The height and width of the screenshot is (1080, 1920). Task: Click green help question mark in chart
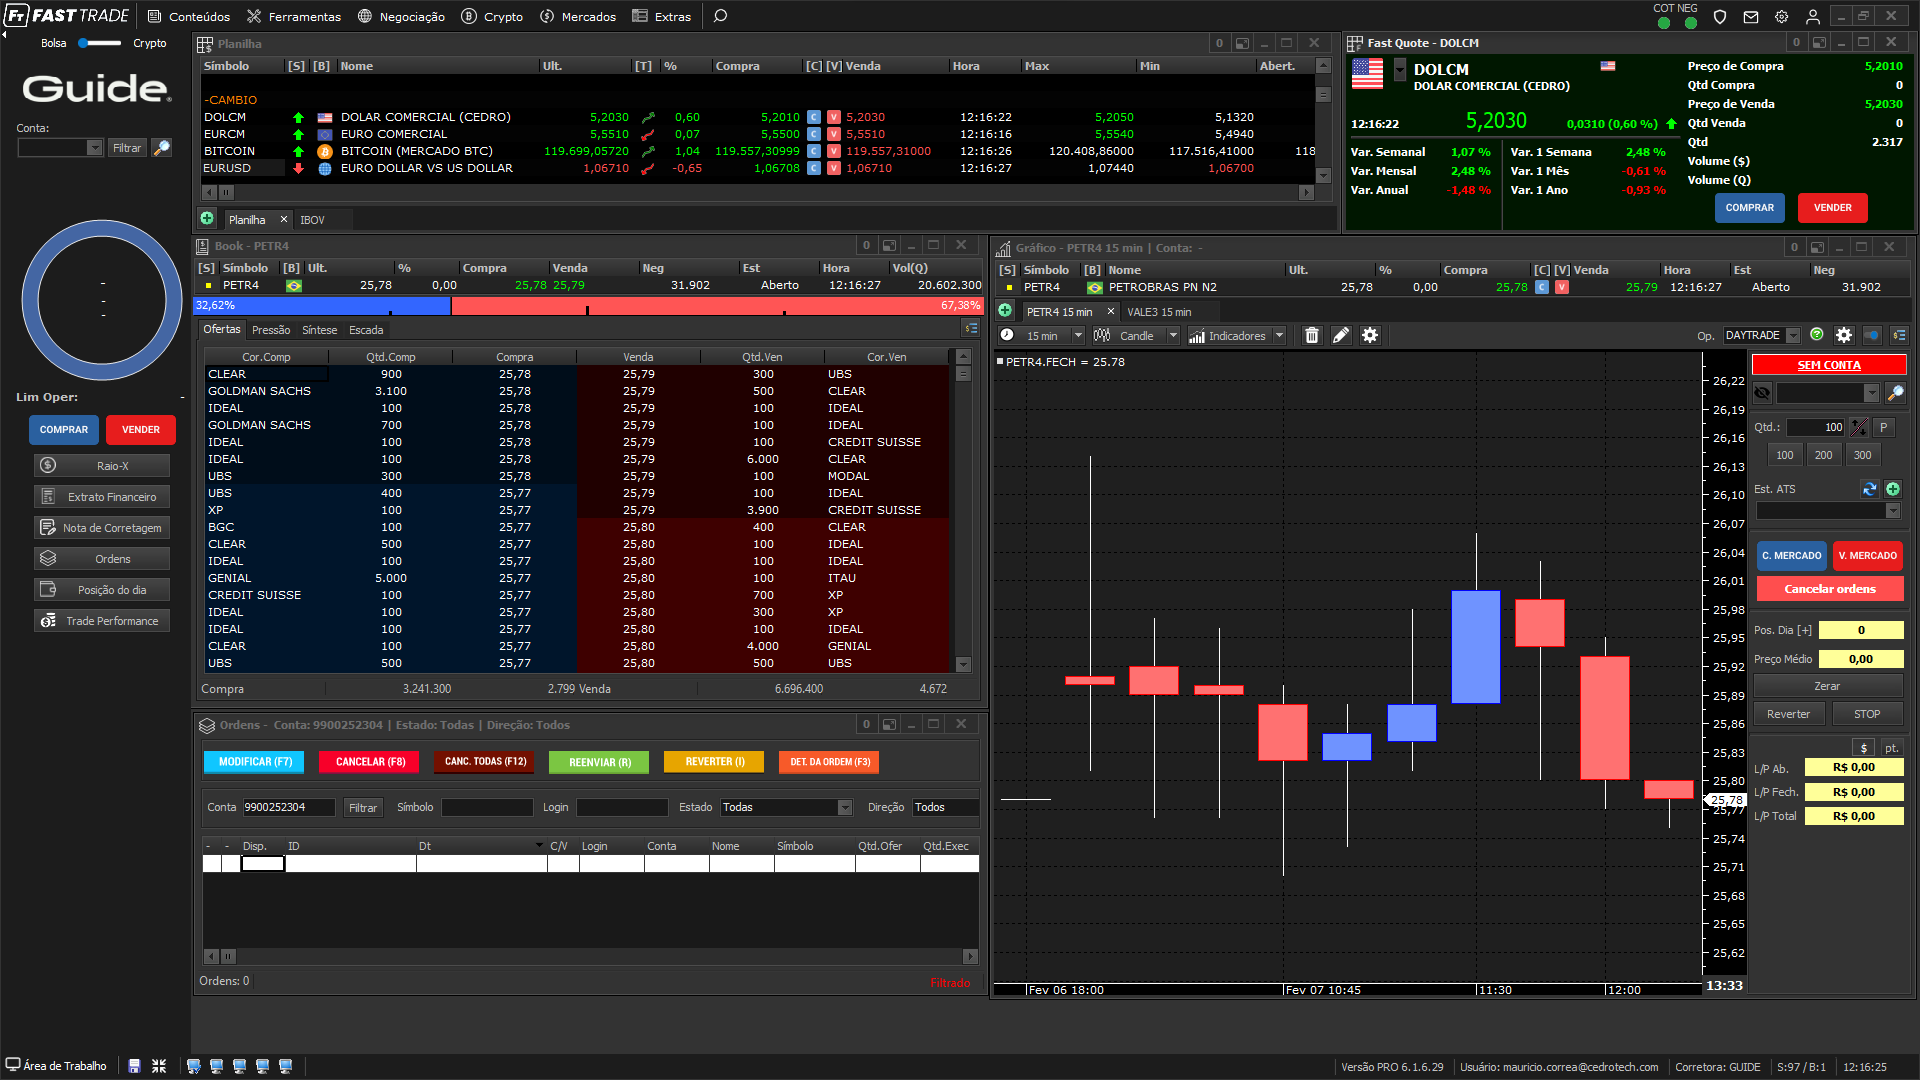[x=1817, y=335]
